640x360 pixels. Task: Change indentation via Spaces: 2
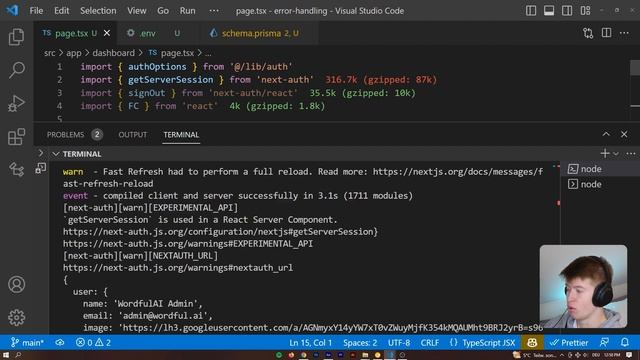point(360,343)
